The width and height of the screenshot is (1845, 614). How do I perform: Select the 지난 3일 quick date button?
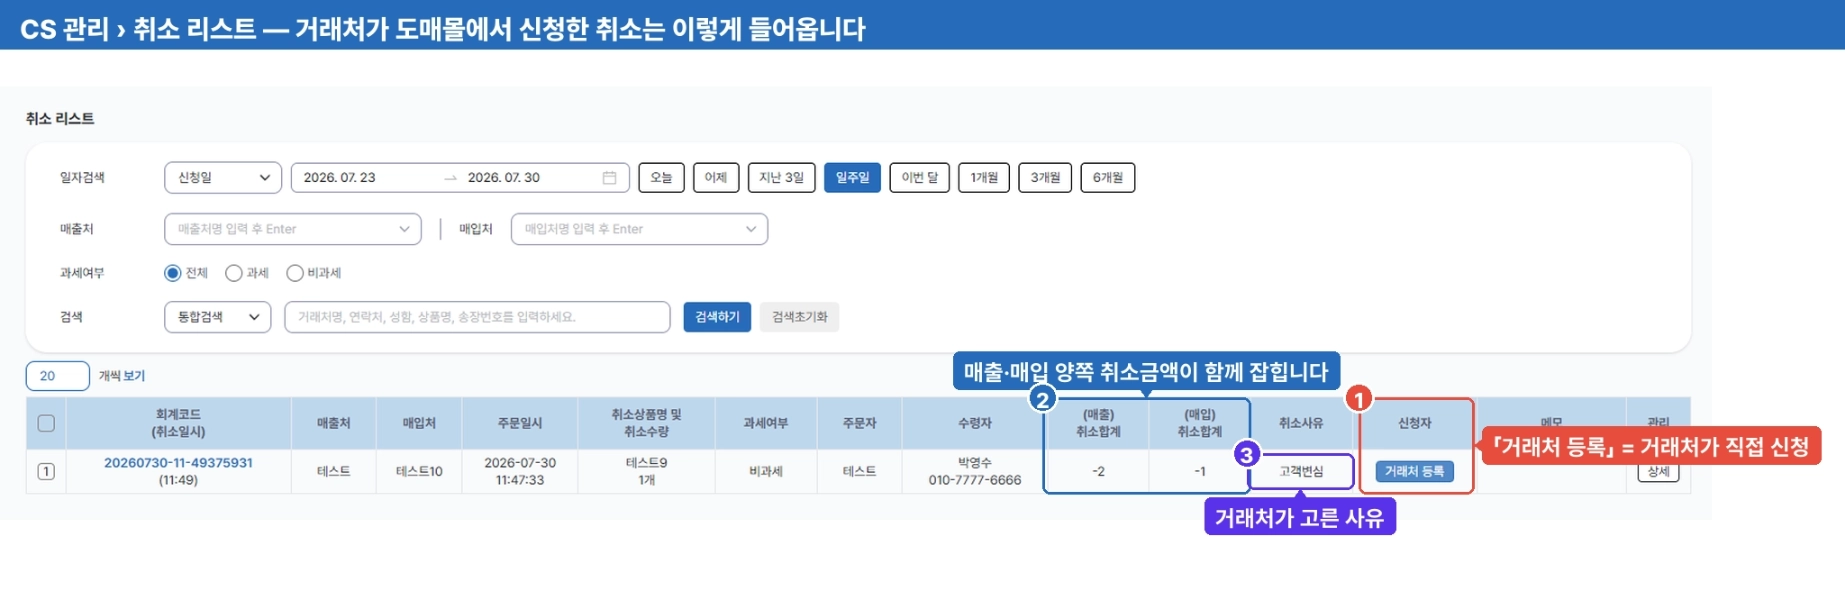(x=782, y=177)
